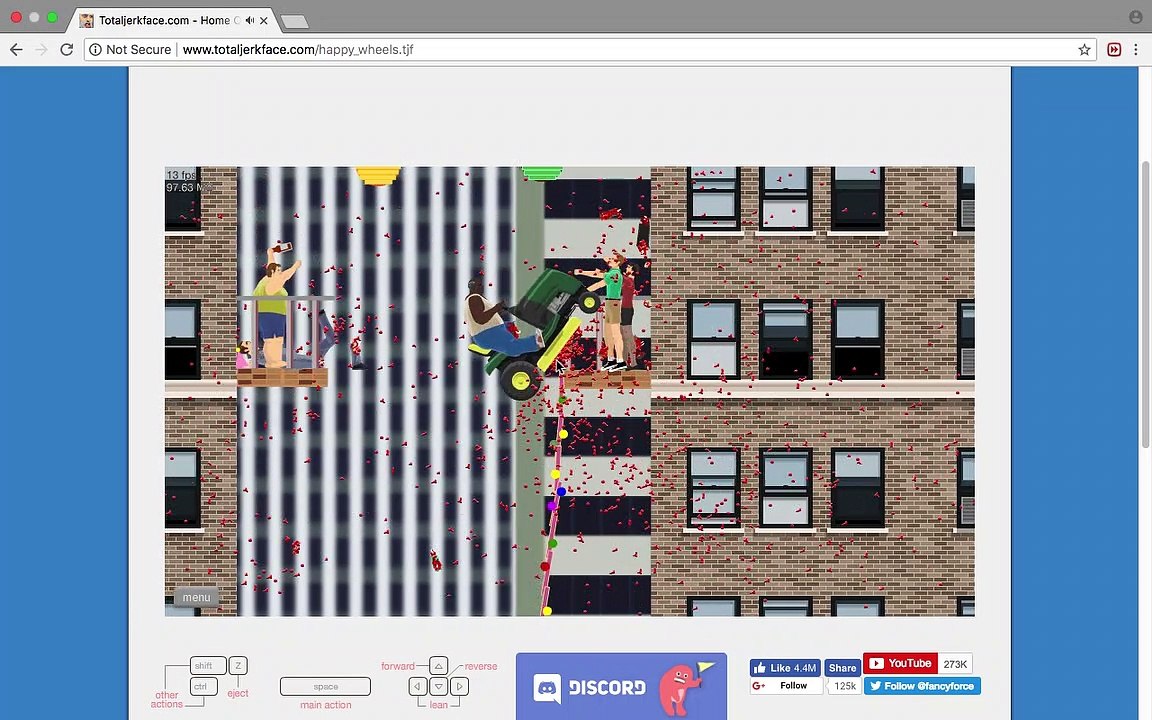Bookmark this page with the star icon
Image resolution: width=1152 pixels, height=720 pixels.
point(1084,49)
